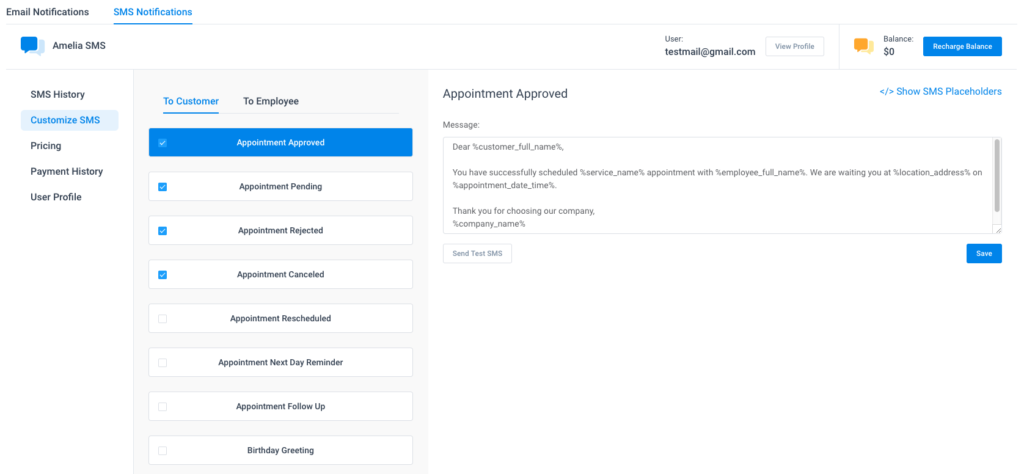
Task: Select Pricing in the sidebar
Action: point(46,146)
